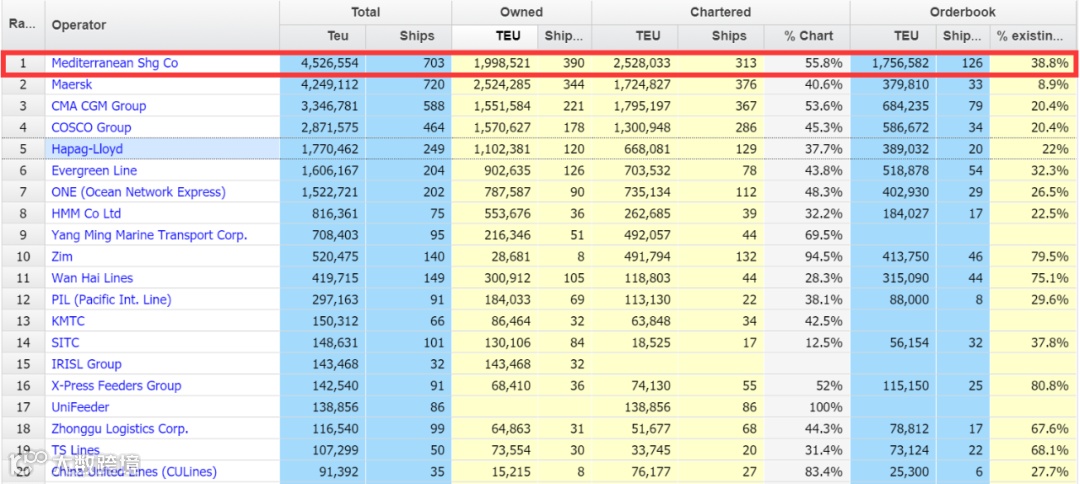Sort by % existing column header
This screenshot has height=484, width=1080.
point(1033,36)
